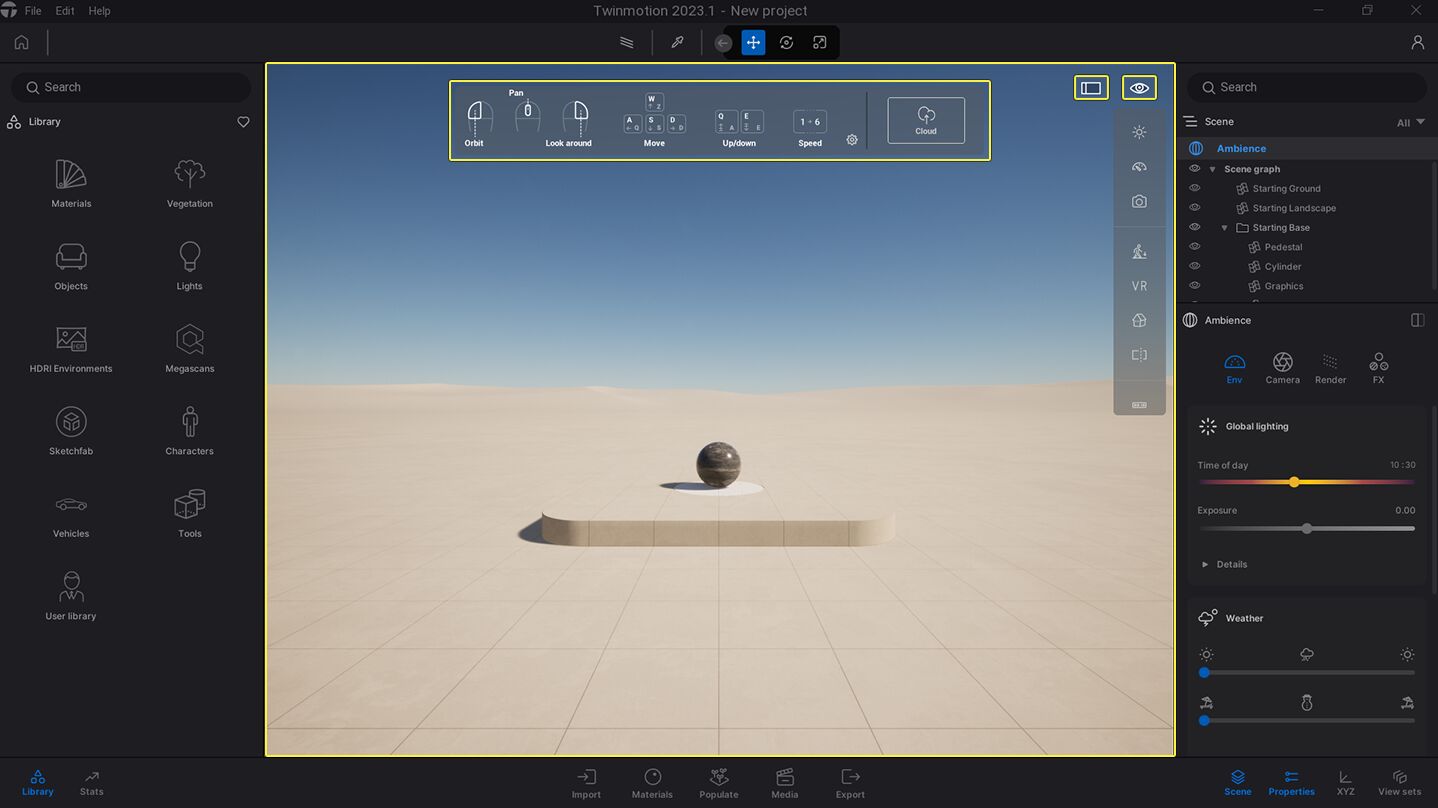Viewport: 1438px width, 808px height.
Task: Open the Vegetation library category
Action: (189, 182)
